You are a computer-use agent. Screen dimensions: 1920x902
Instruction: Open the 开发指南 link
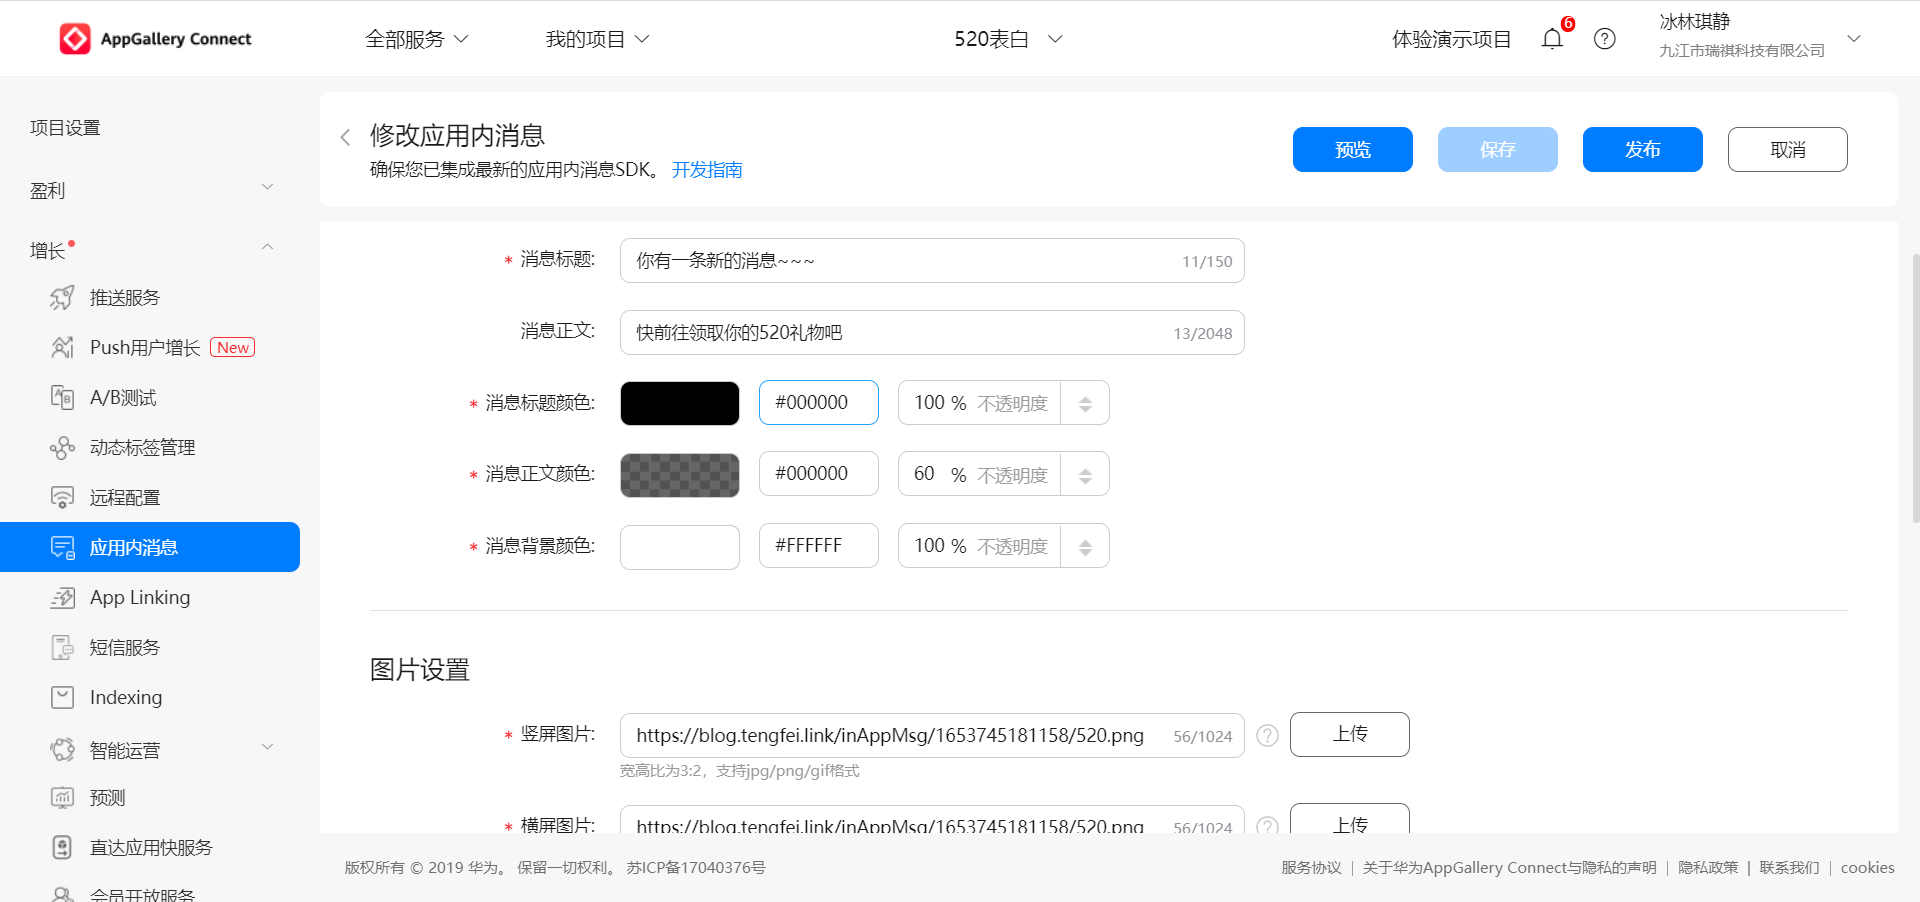click(707, 169)
